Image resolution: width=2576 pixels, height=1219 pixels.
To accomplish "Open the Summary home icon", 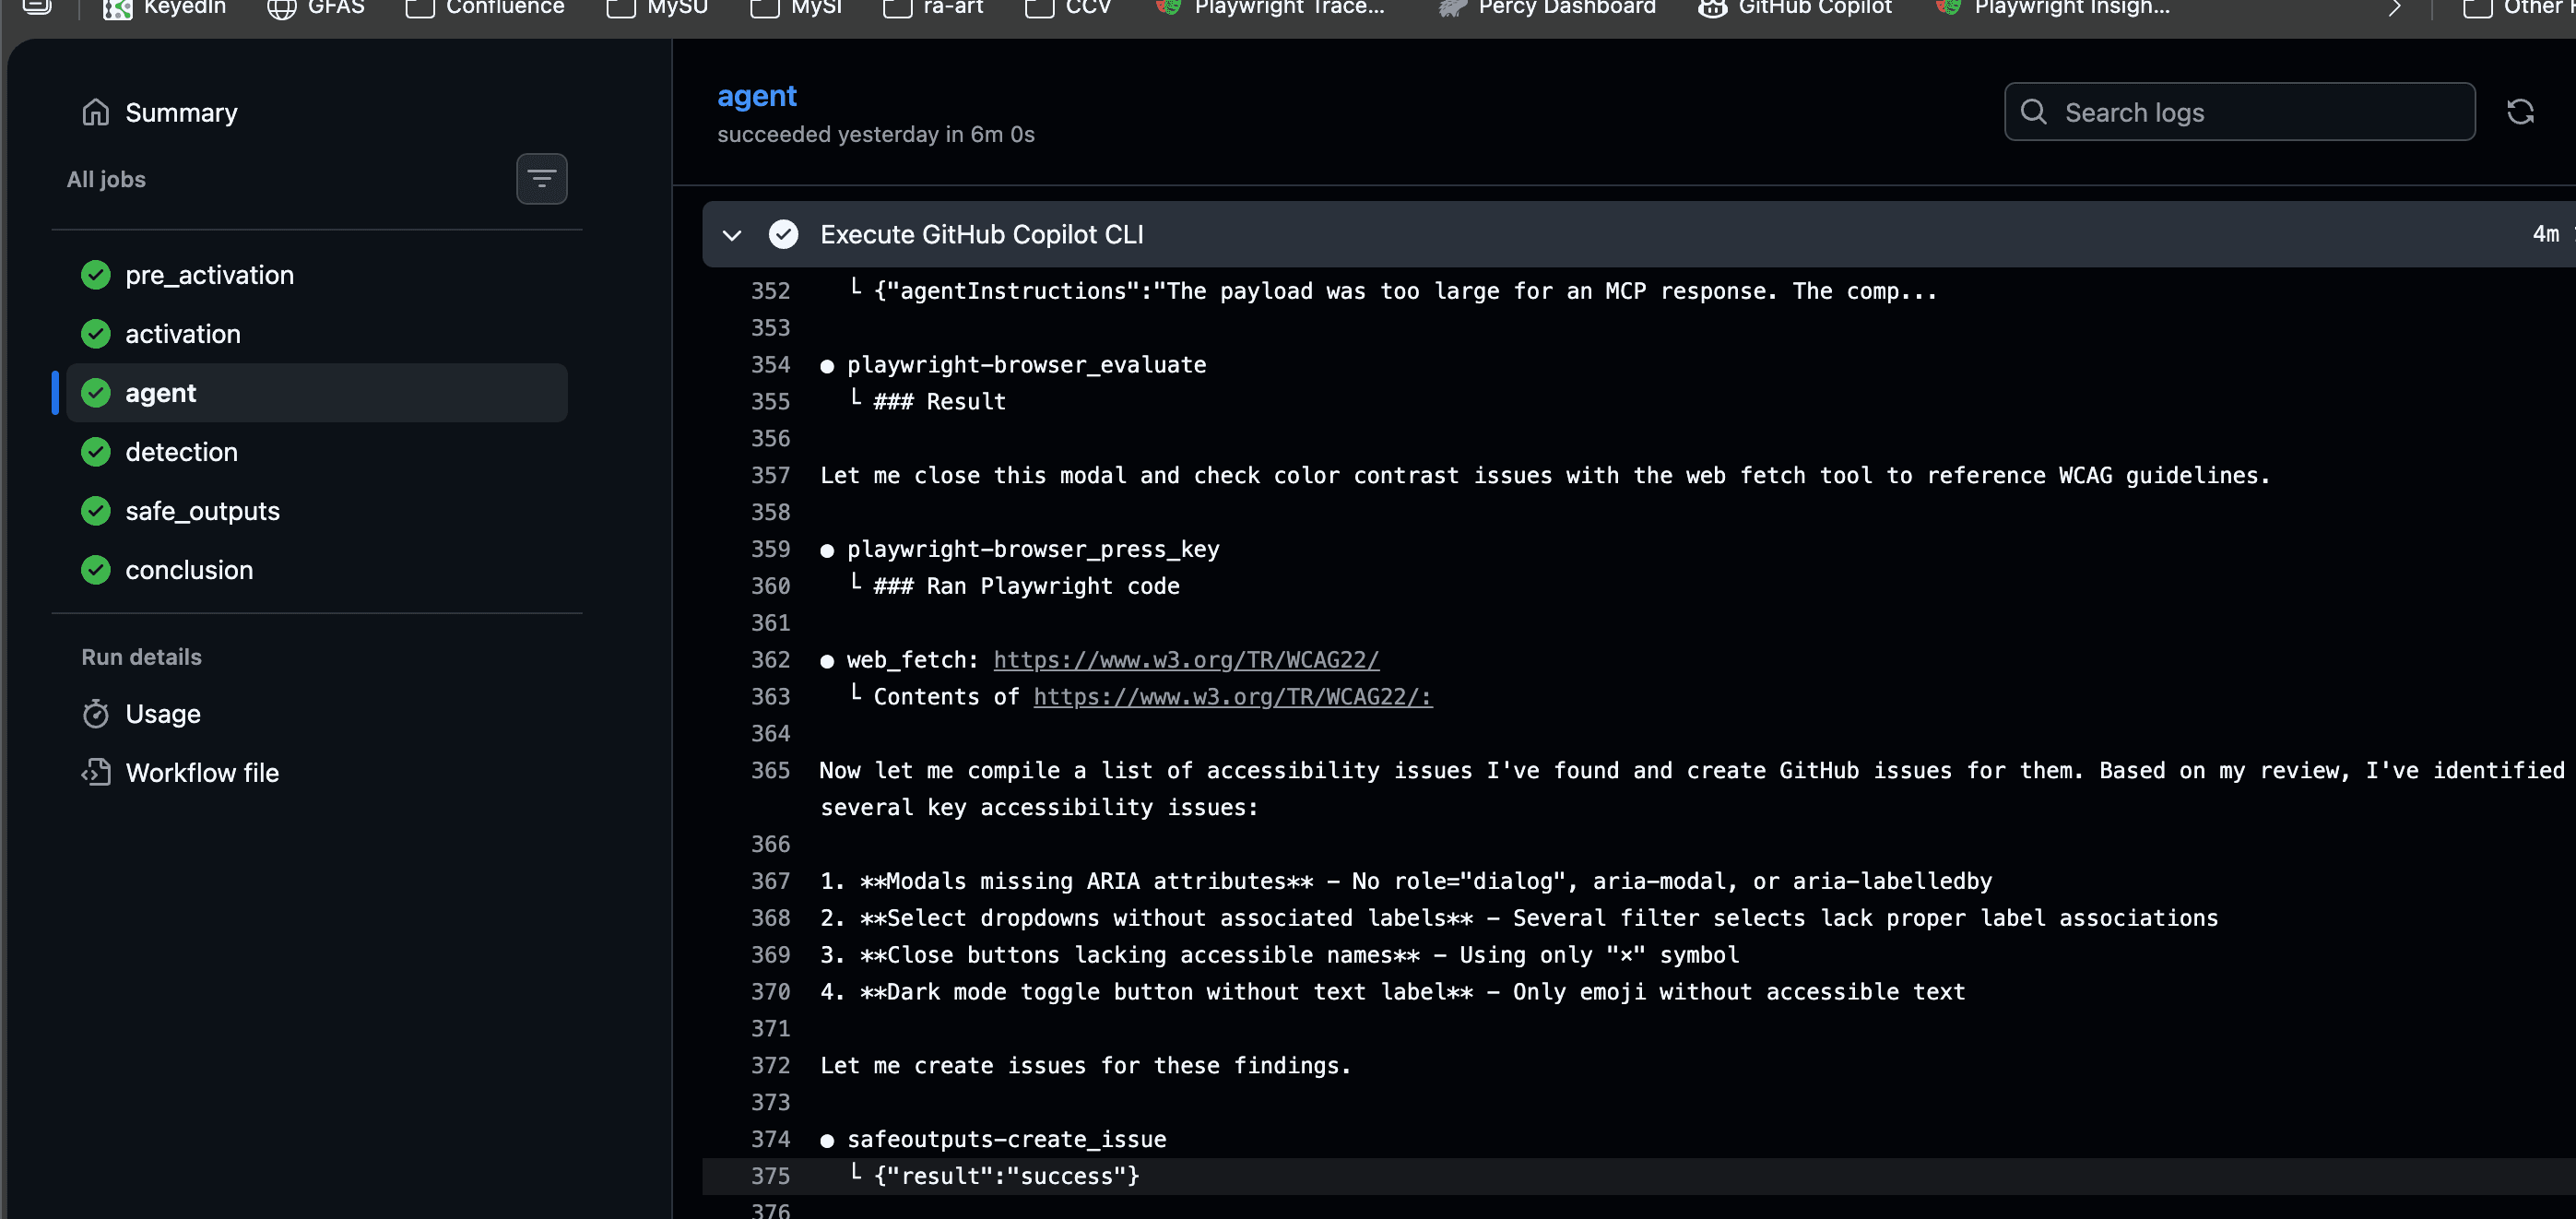I will [x=96, y=112].
